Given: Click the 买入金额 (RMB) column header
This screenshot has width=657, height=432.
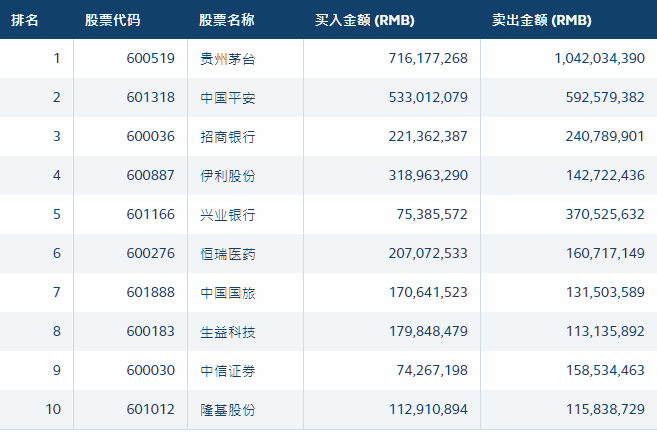Looking at the screenshot, I should (x=365, y=20).
